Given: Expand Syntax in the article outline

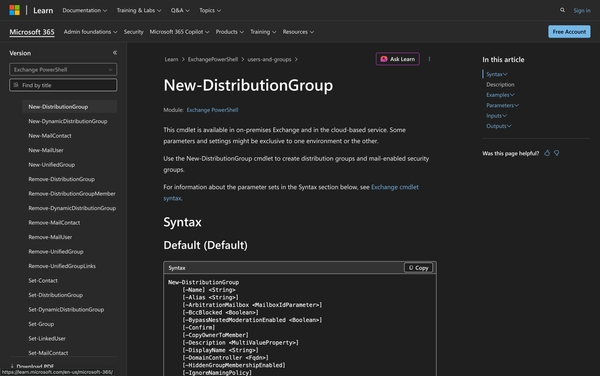Looking at the screenshot, I should tap(497, 74).
